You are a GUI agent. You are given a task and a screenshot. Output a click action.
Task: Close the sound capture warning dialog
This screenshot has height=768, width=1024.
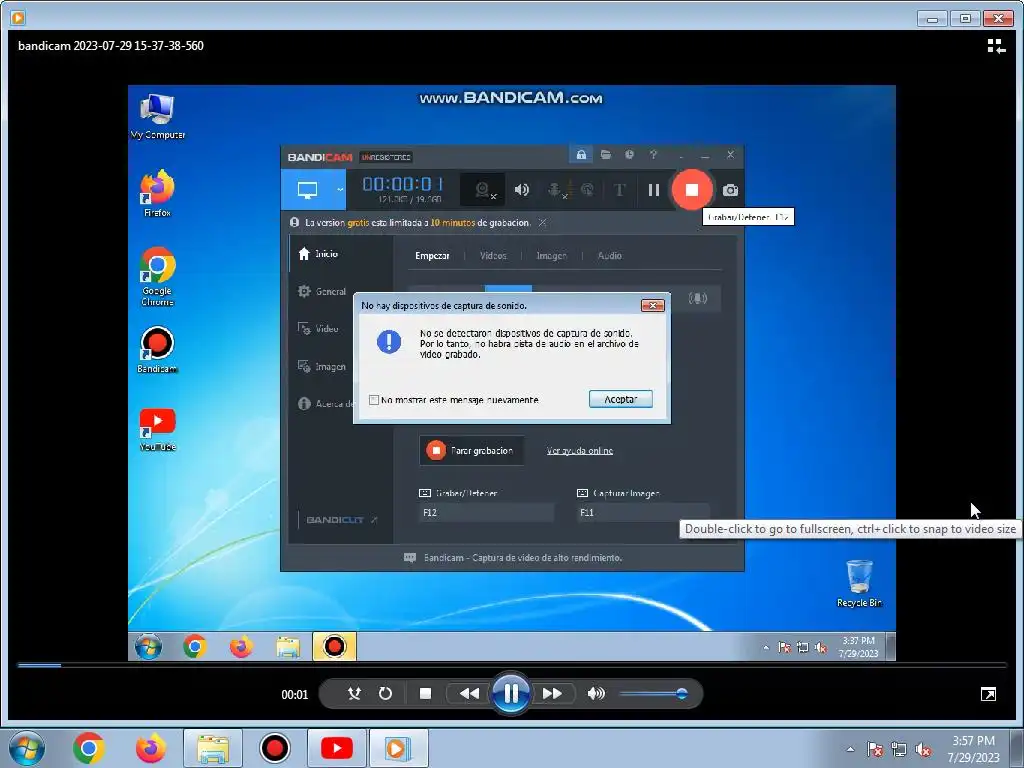[x=652, y=305]
